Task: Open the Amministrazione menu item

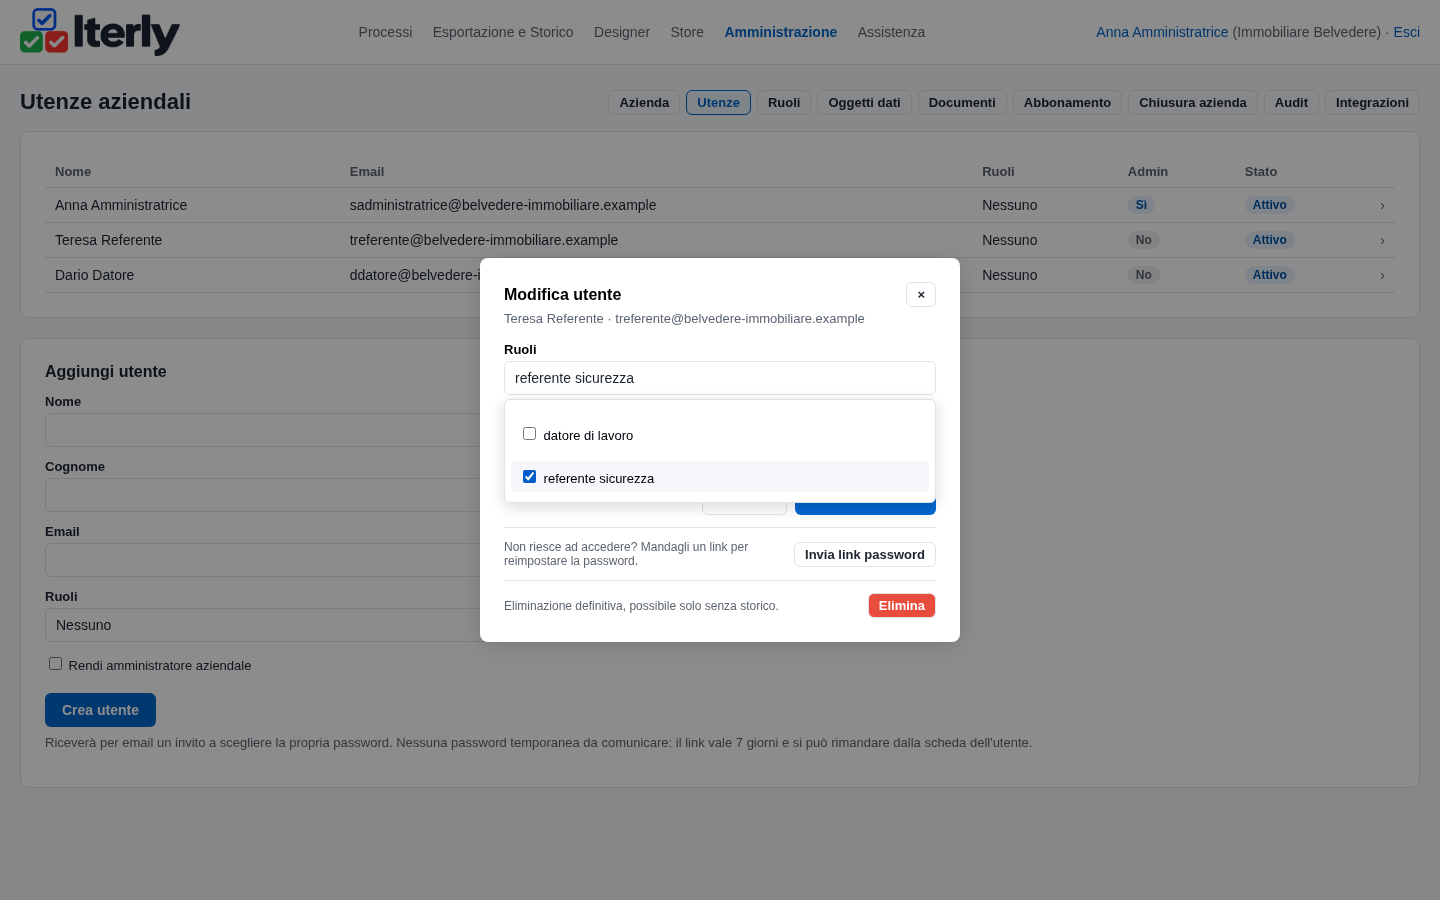Action: [x=781, y=32]
